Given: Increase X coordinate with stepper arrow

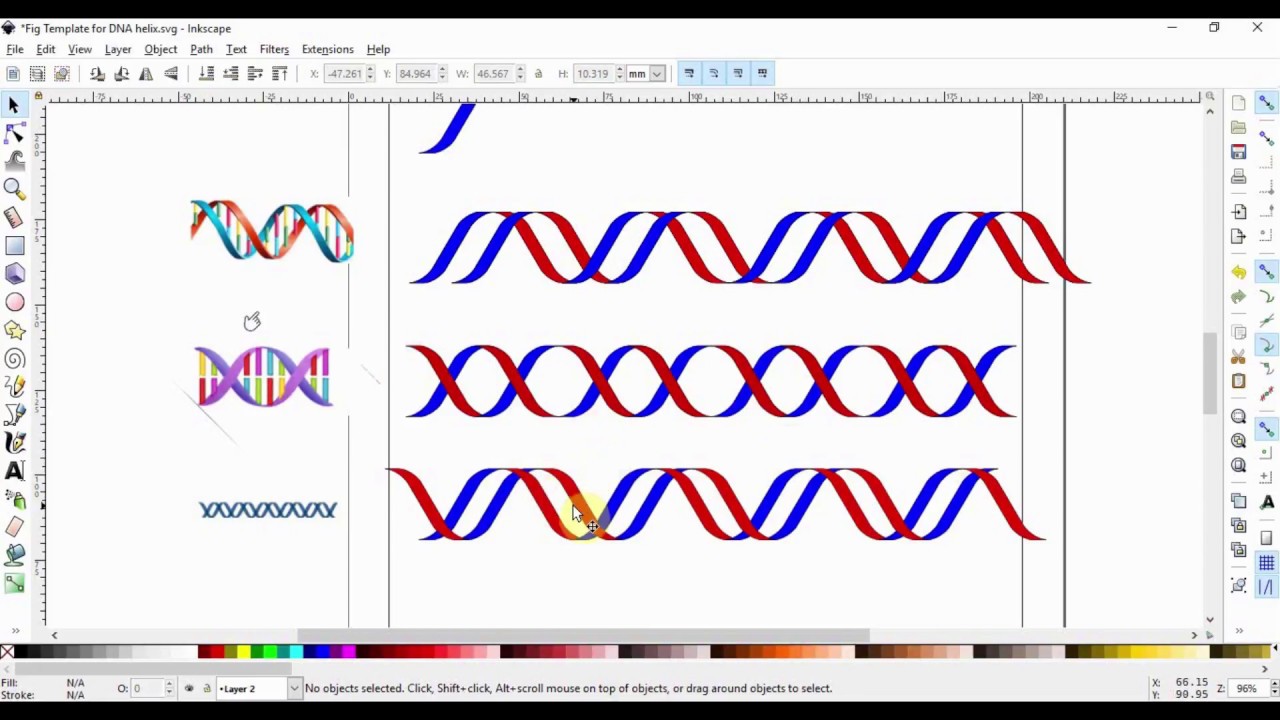Looking at the screenshot, I should 370,69.
